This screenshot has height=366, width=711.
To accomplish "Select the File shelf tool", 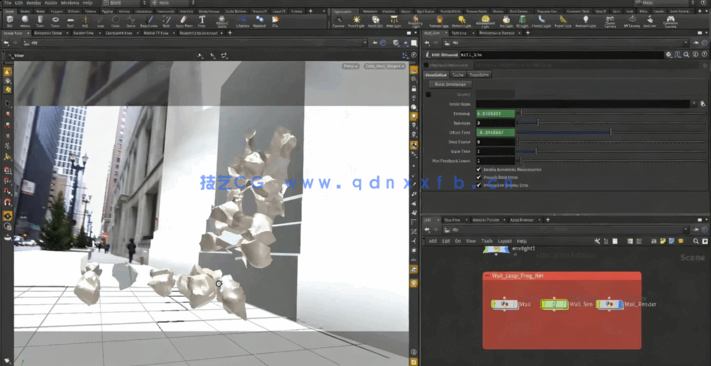I will coord(275,20).
